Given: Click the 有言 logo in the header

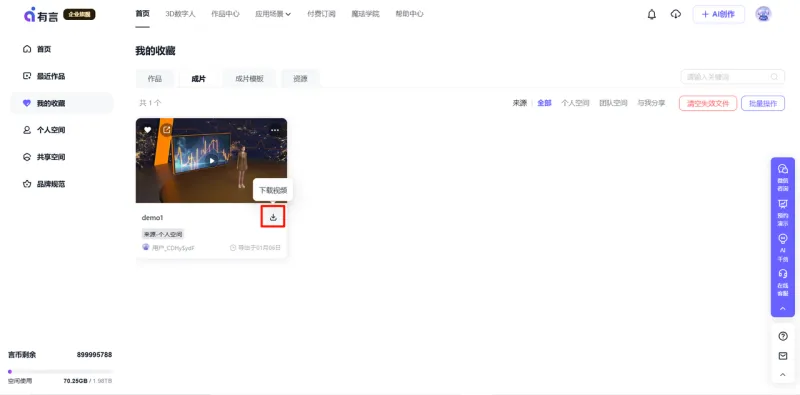Looking at the screenshot, I should pos(41,14).
